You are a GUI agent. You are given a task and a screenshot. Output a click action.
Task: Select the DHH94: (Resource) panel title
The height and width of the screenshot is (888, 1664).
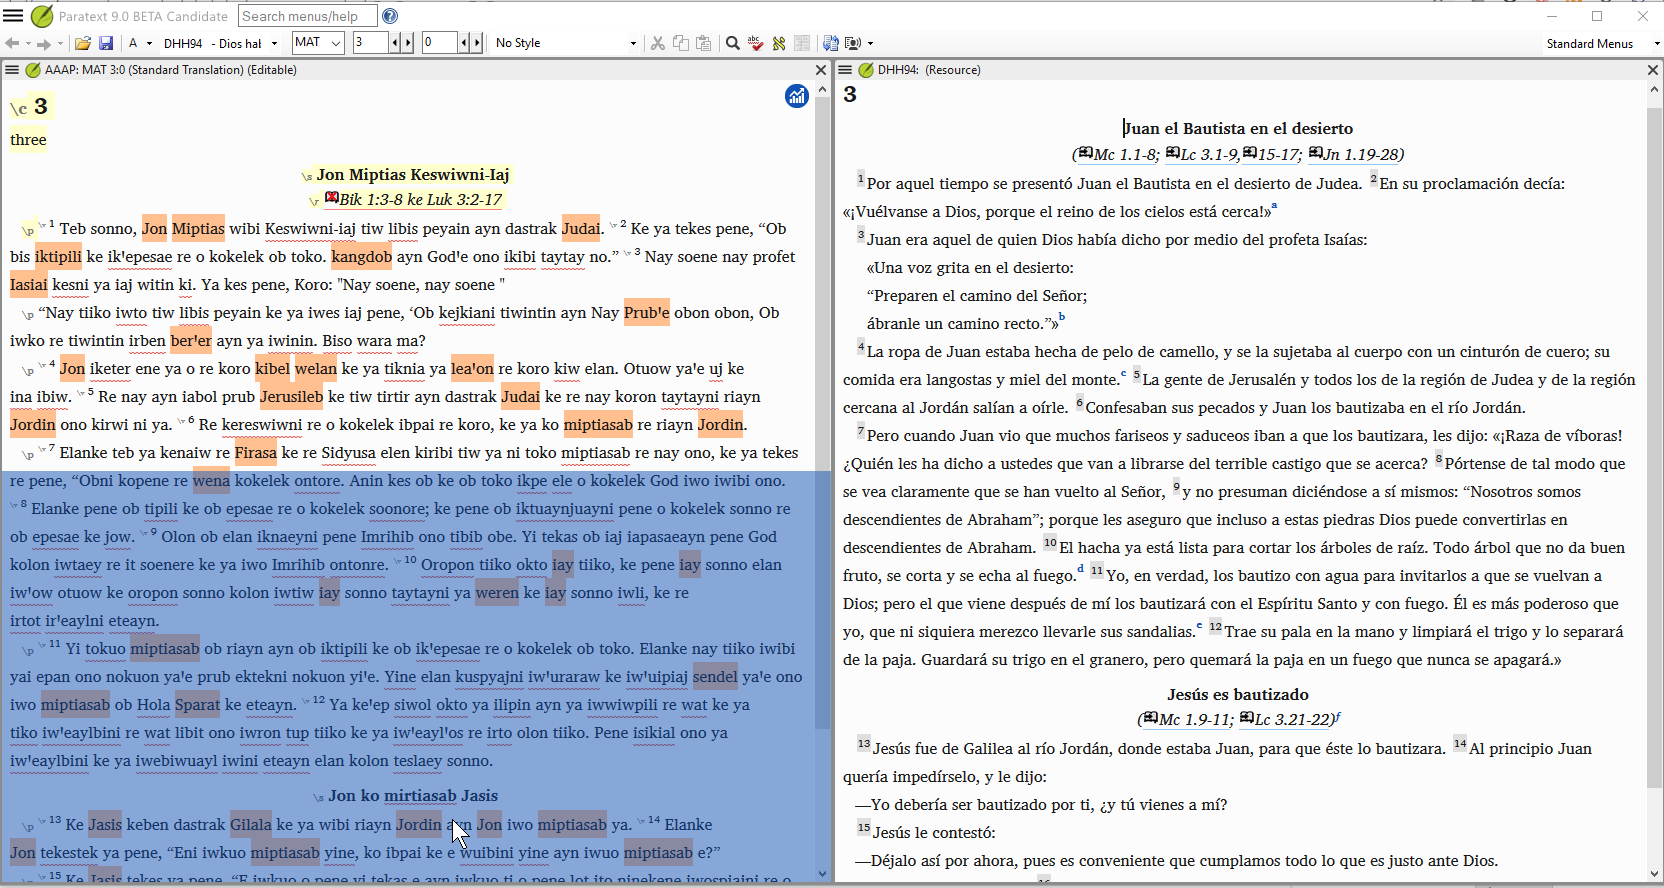coord(929,70)
